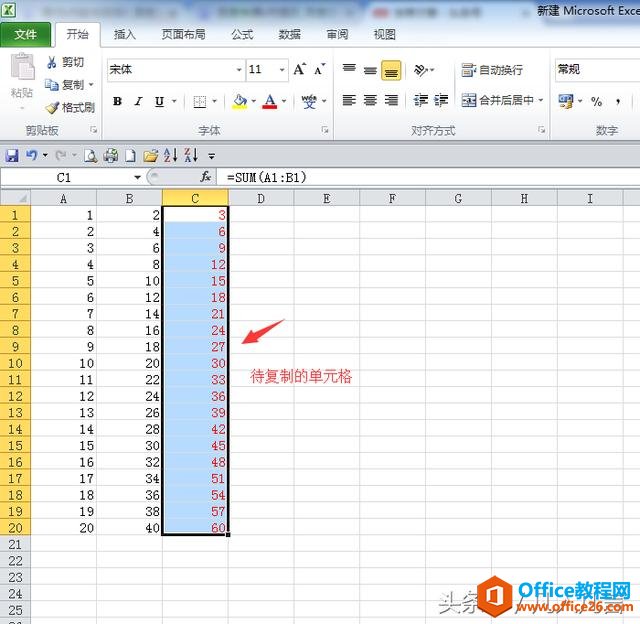This screenshot has height=624, width=640.
Task: Decrease font size with small A
Action: tap(320, 69)
